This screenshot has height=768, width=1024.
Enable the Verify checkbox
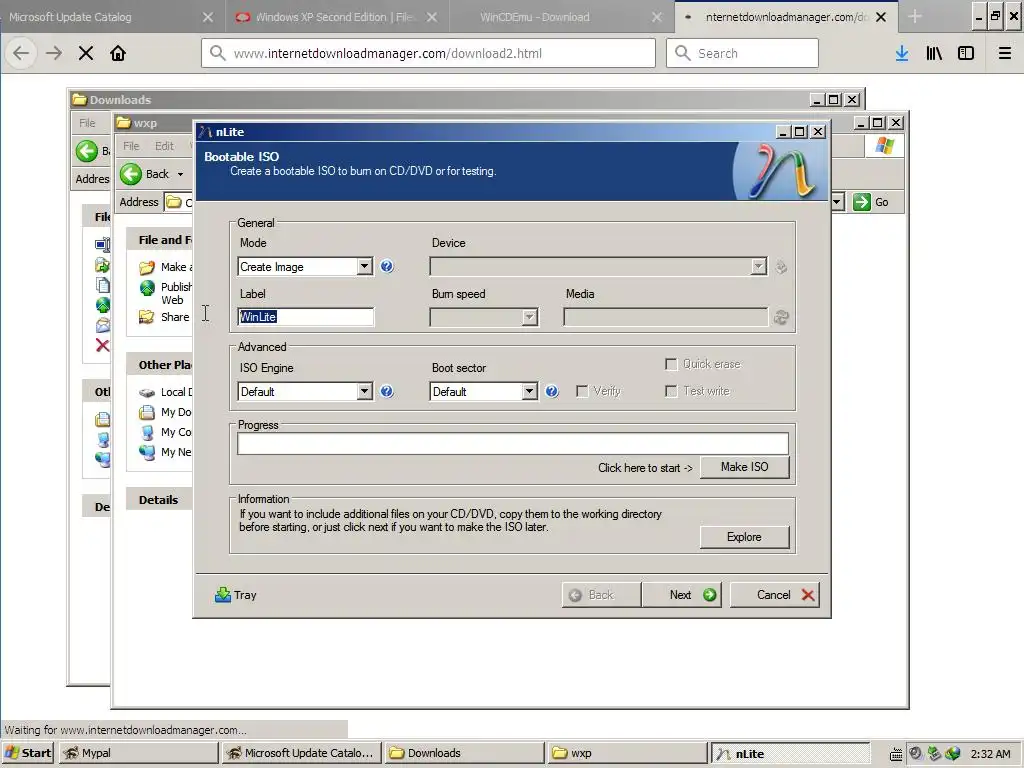click(x=582, y=391)
